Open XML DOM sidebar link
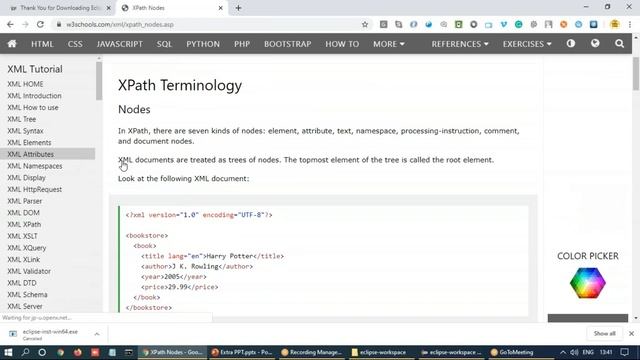Image resolution: width=640 pixels, height=360 pixels. [23, 213]
